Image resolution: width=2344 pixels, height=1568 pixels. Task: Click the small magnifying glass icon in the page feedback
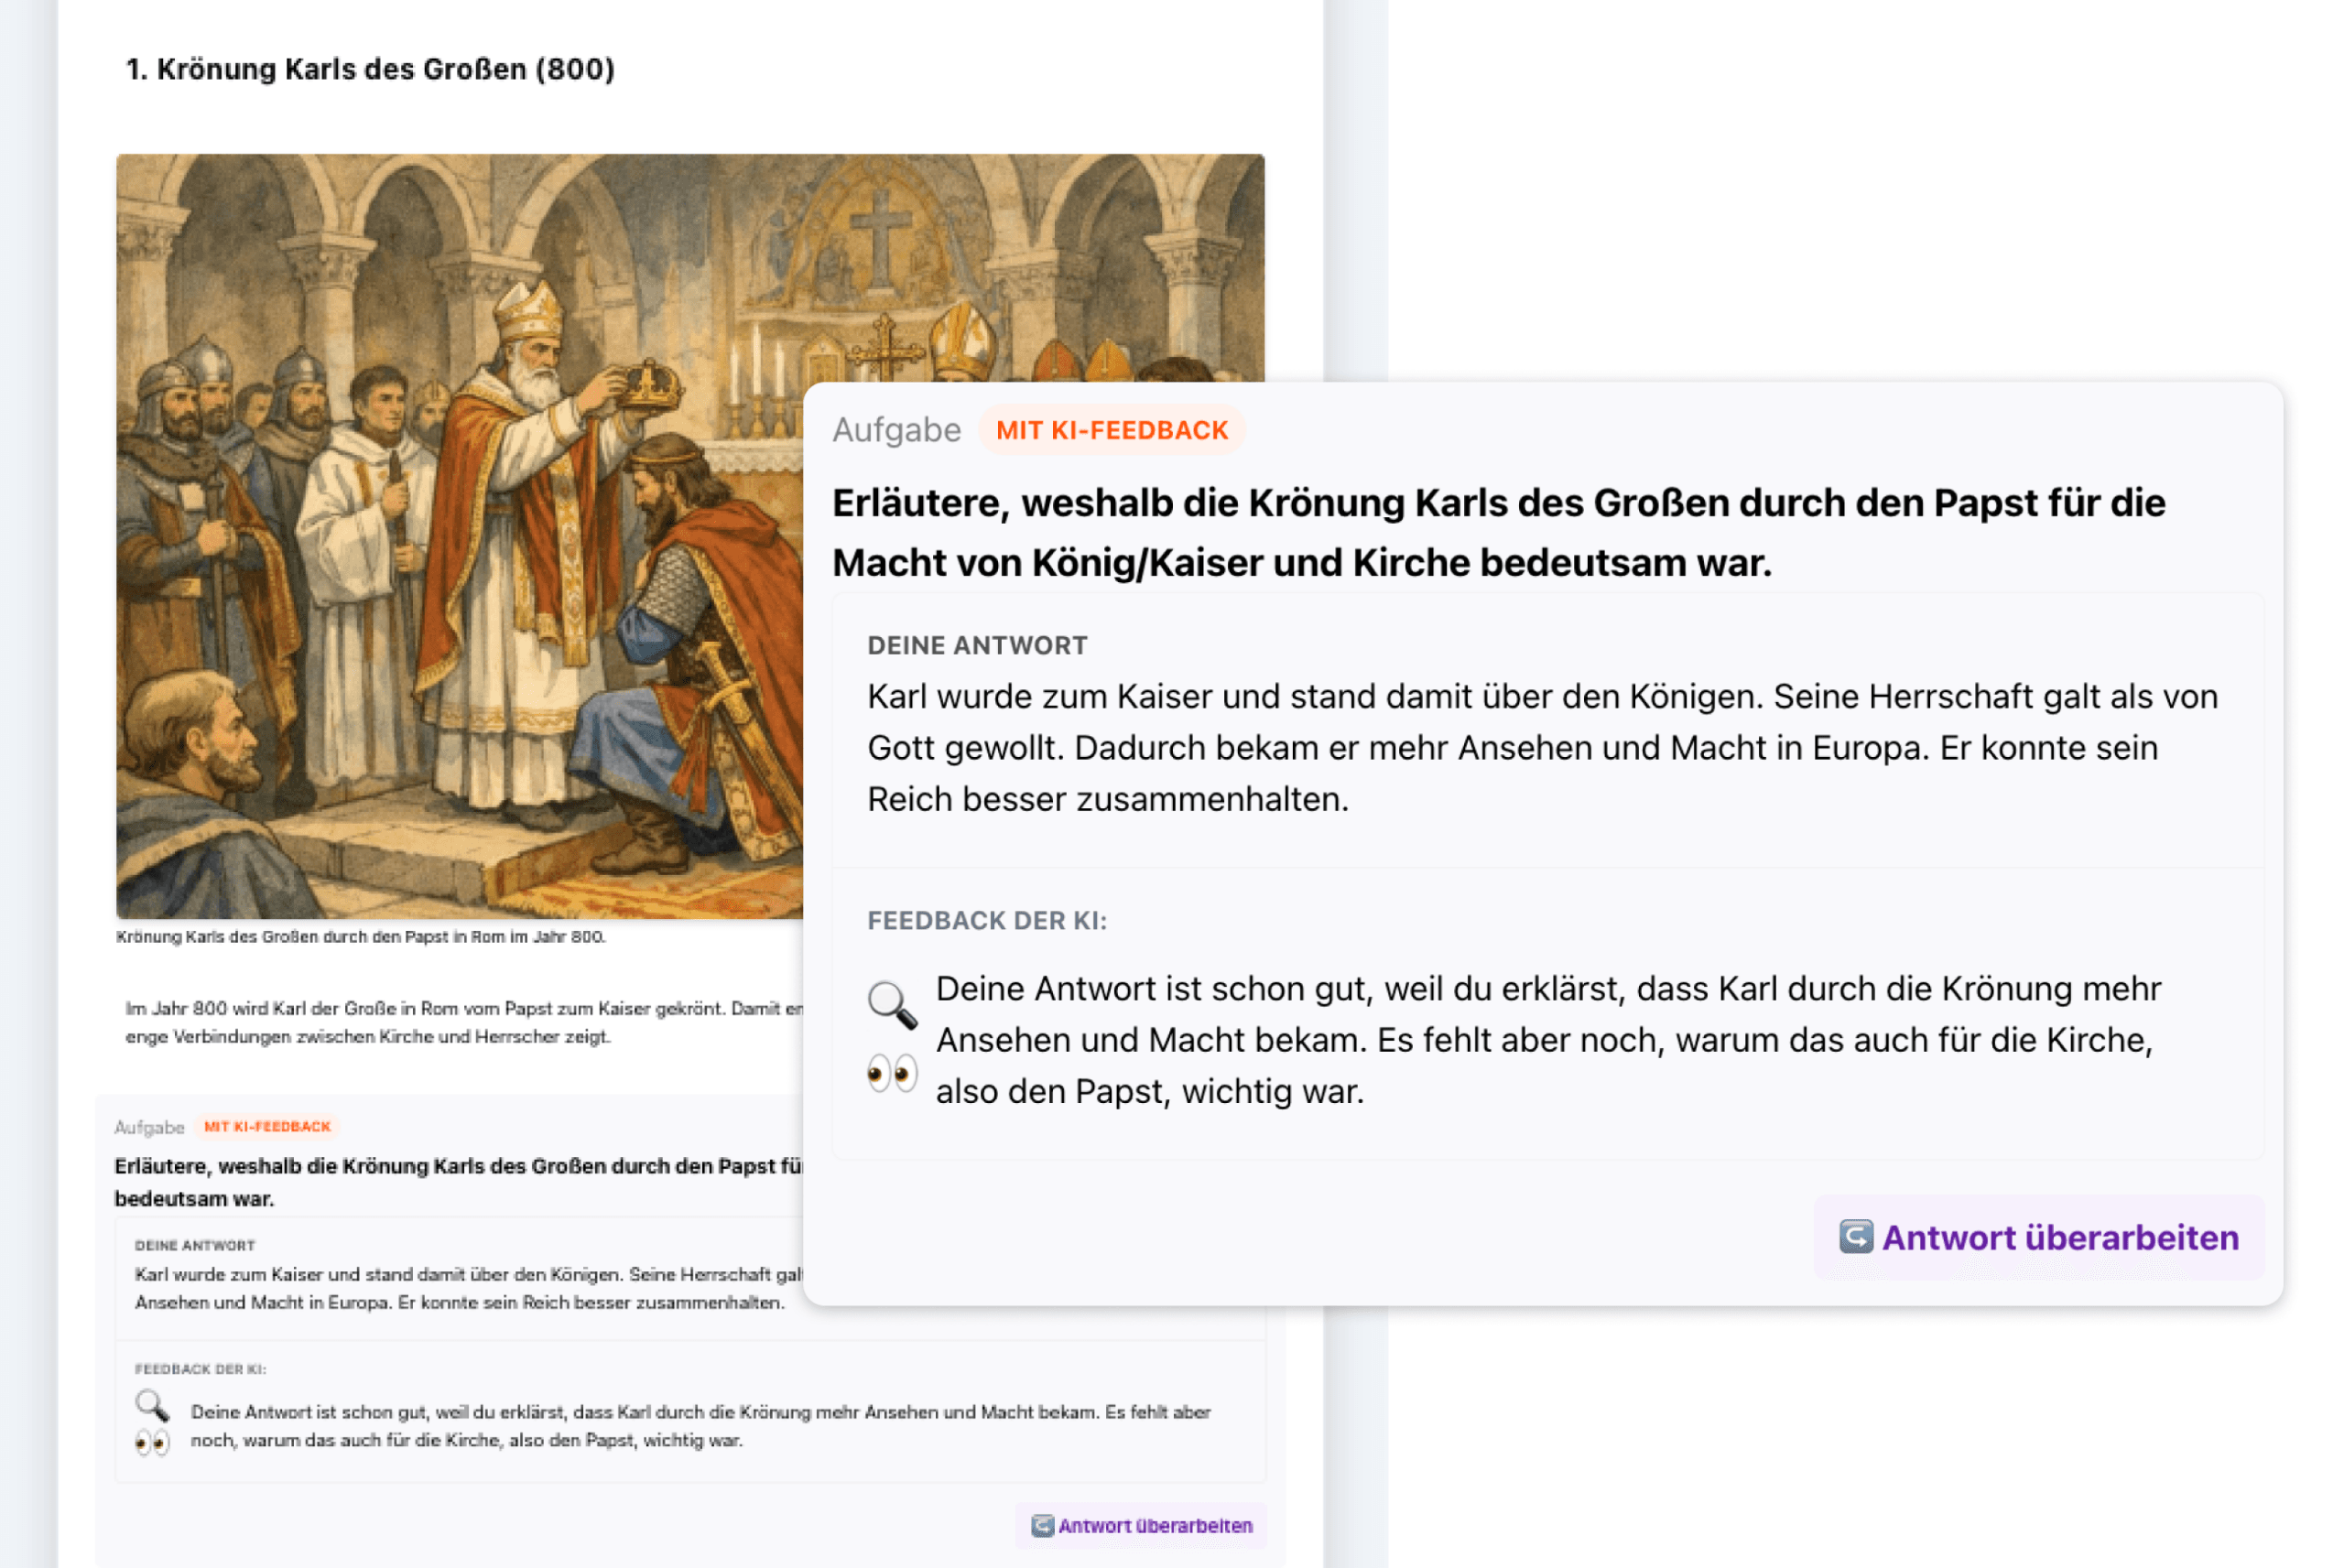[x=152, y=1406]
